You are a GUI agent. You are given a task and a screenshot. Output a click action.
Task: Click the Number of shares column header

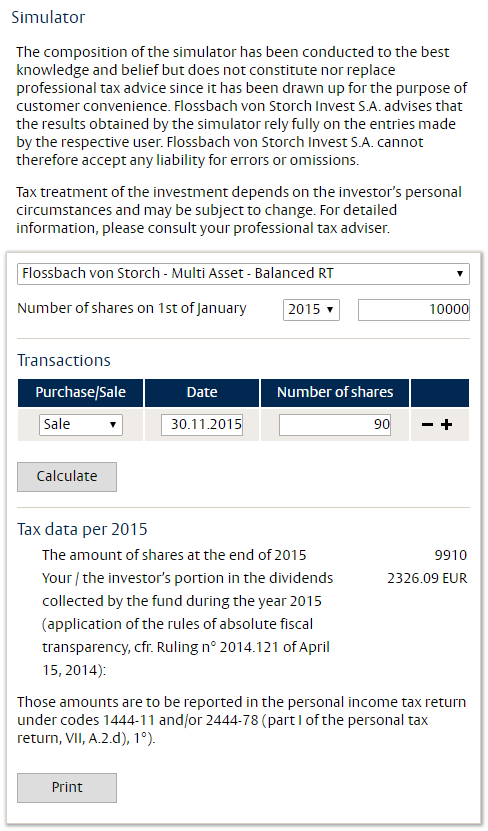335,393
